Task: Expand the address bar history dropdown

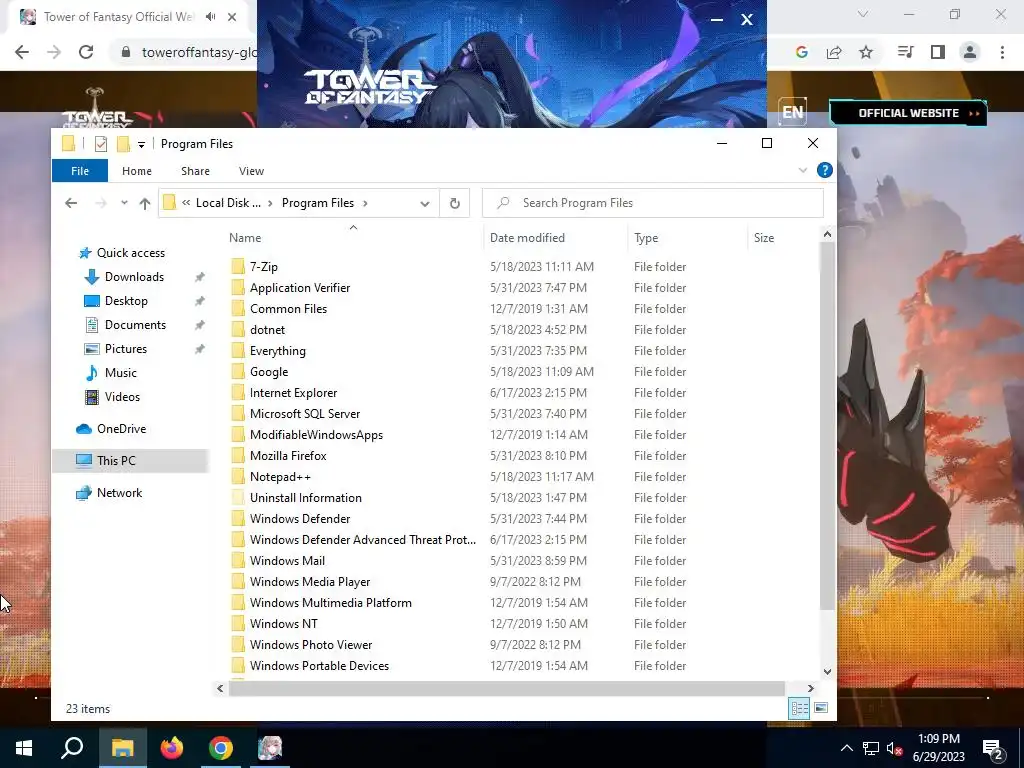Action: tap(425, 203)
